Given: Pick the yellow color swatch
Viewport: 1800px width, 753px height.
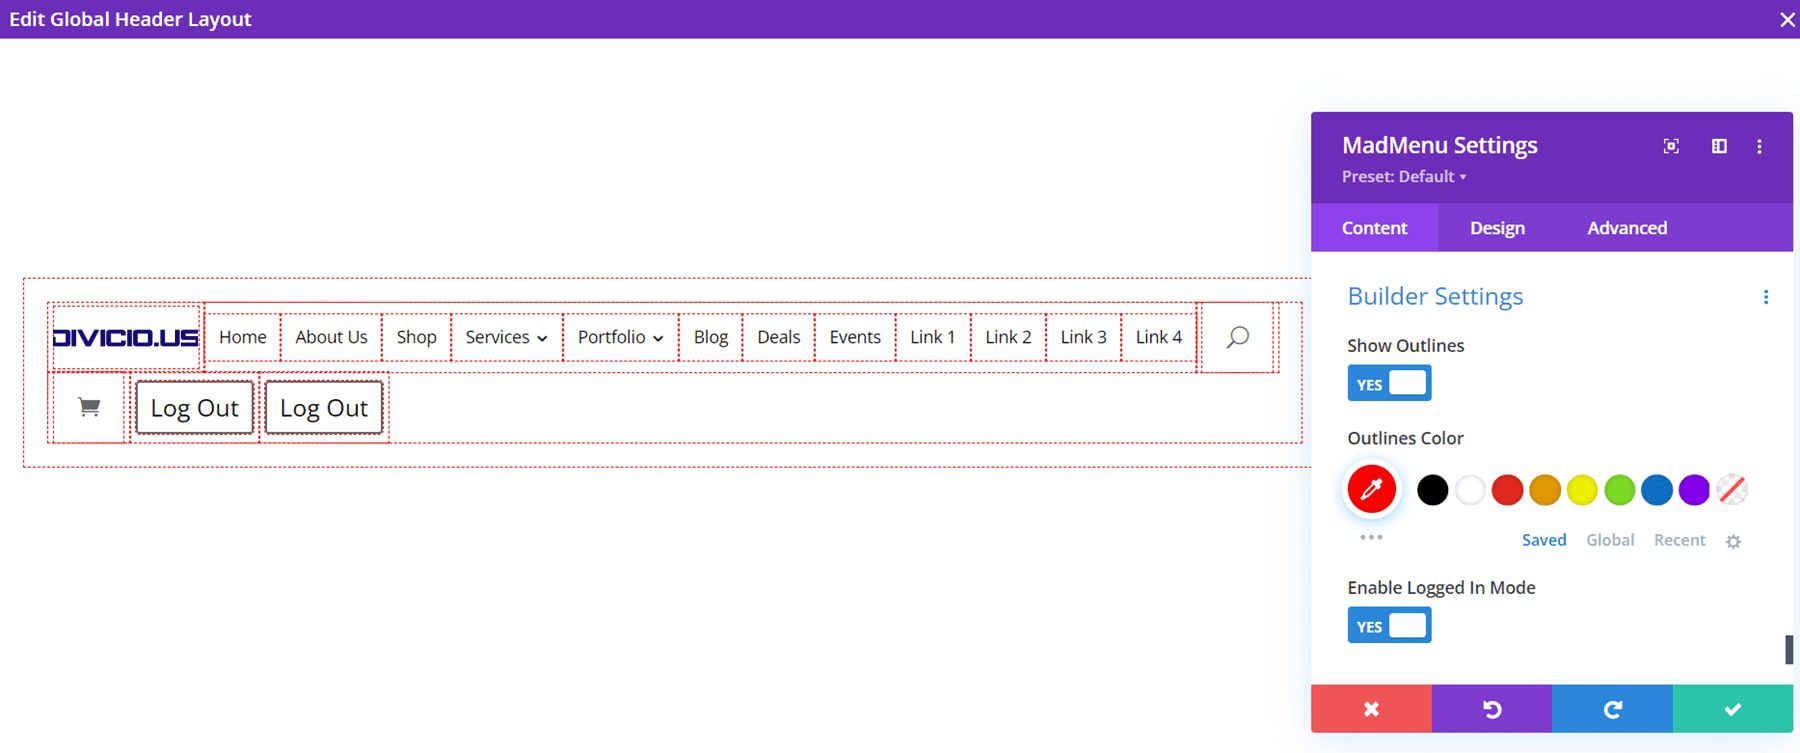Looking at the screenshot, I should 1582,490.
